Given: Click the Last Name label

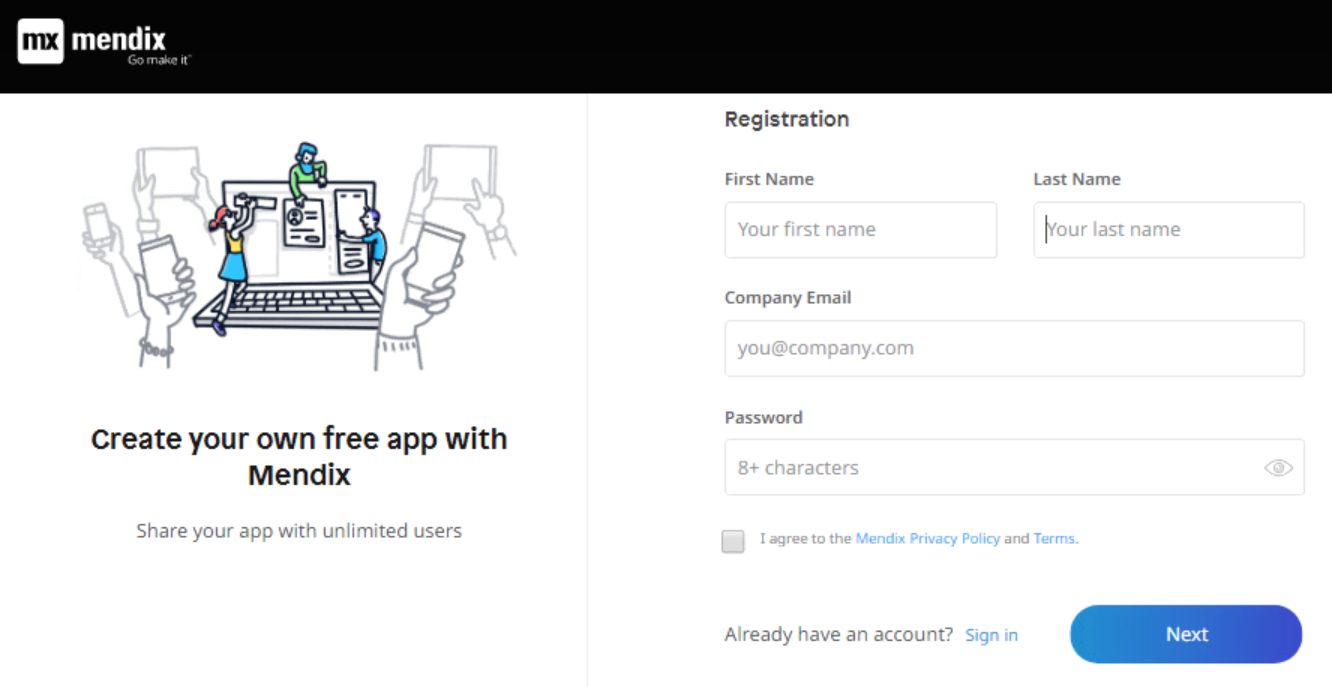Looking at the screenshot, I should point(1076,179).
